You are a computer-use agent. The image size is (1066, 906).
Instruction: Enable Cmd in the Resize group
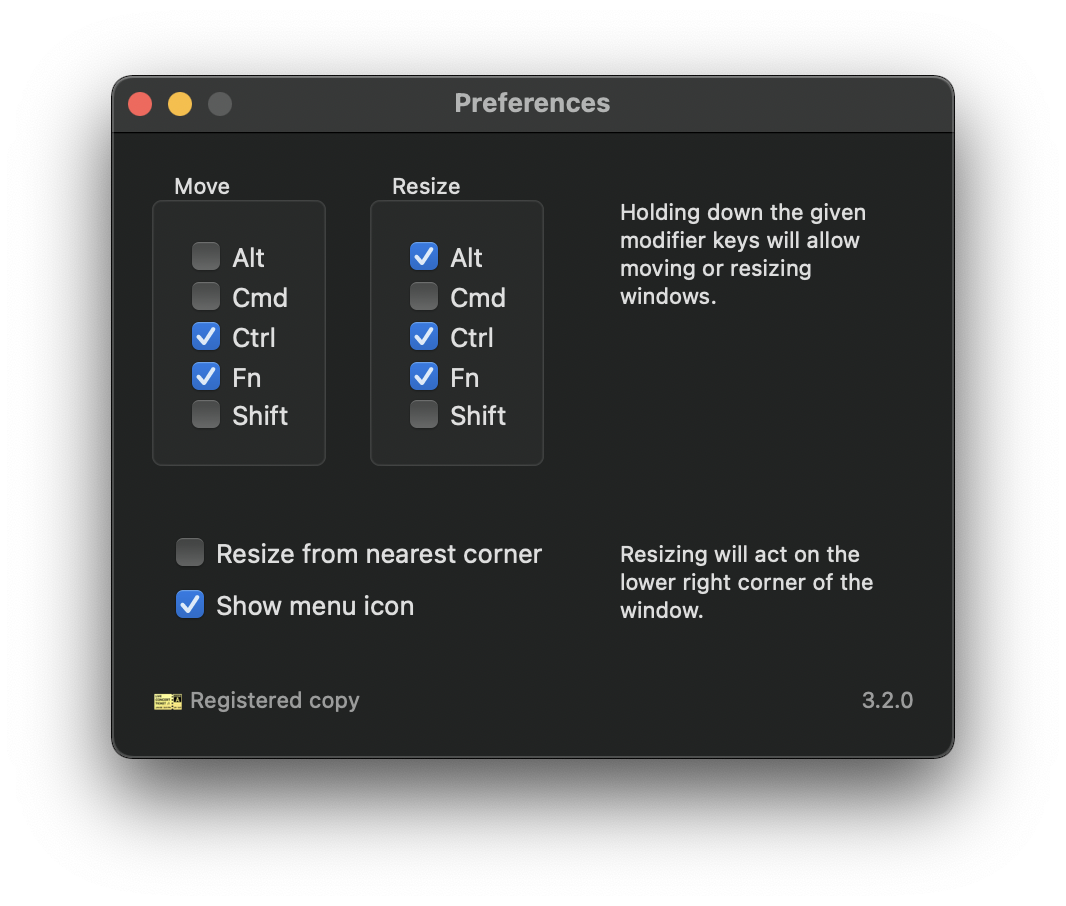(x=424, y=296)
